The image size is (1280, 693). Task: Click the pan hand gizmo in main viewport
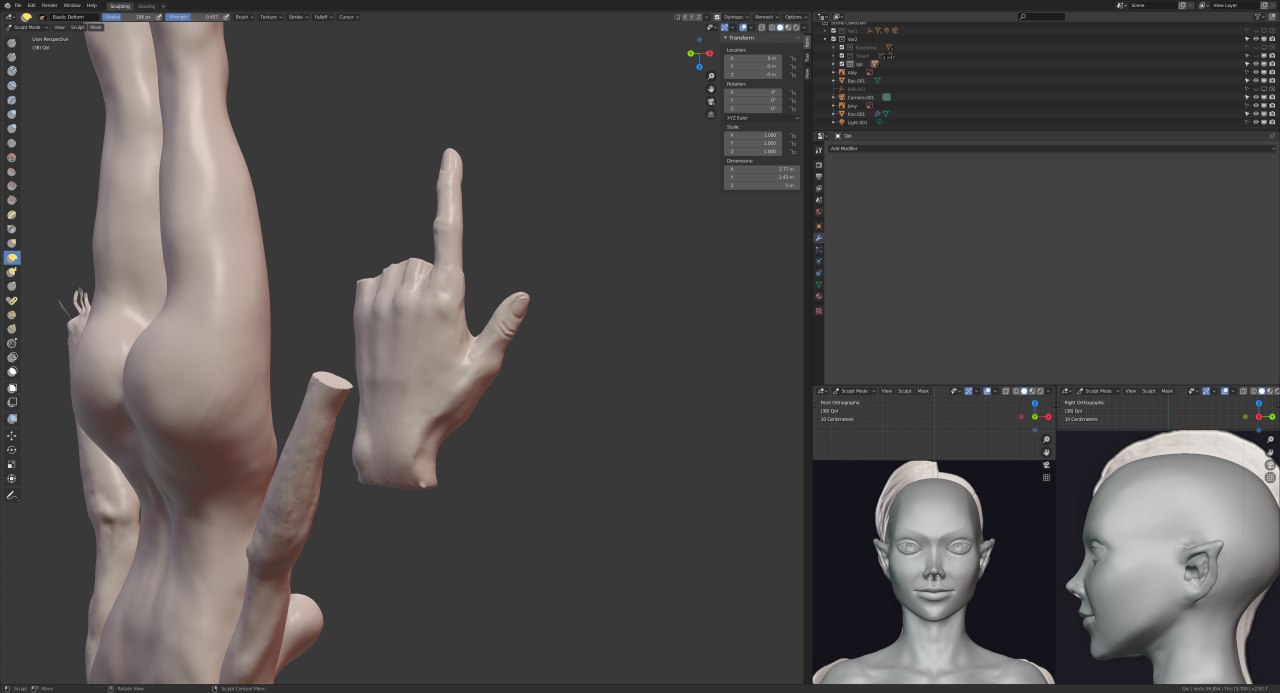pyautogui.click(x=711, y=89)
